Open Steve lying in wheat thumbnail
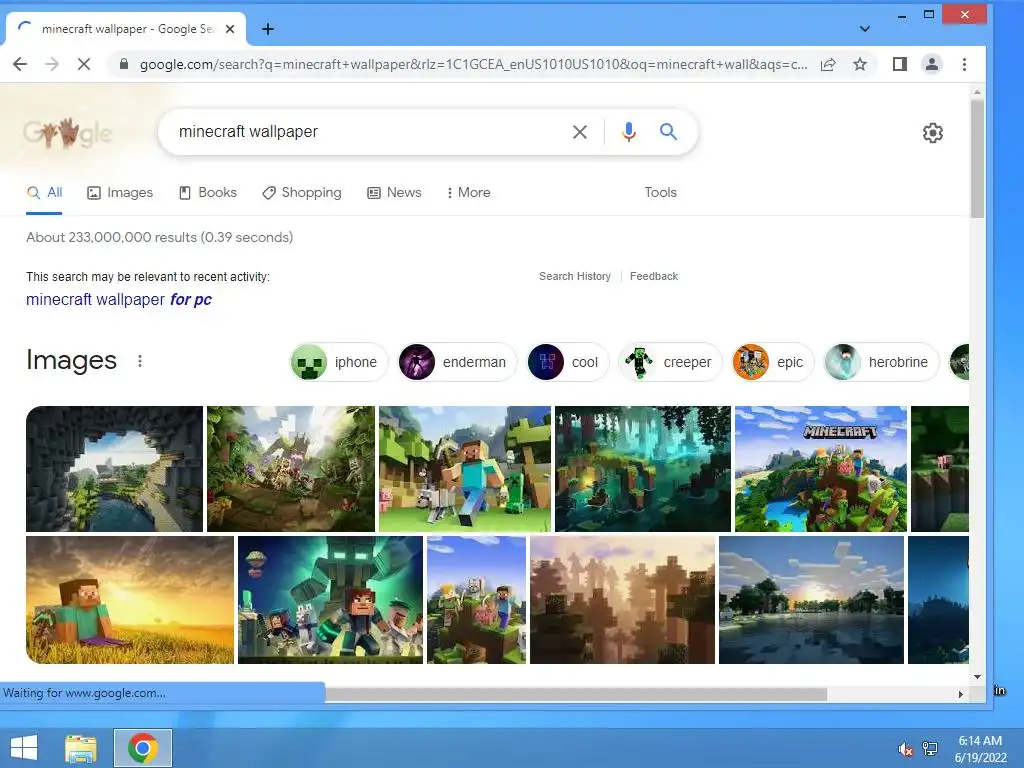This screenshot has width=1024, height=768. [130, 600]
